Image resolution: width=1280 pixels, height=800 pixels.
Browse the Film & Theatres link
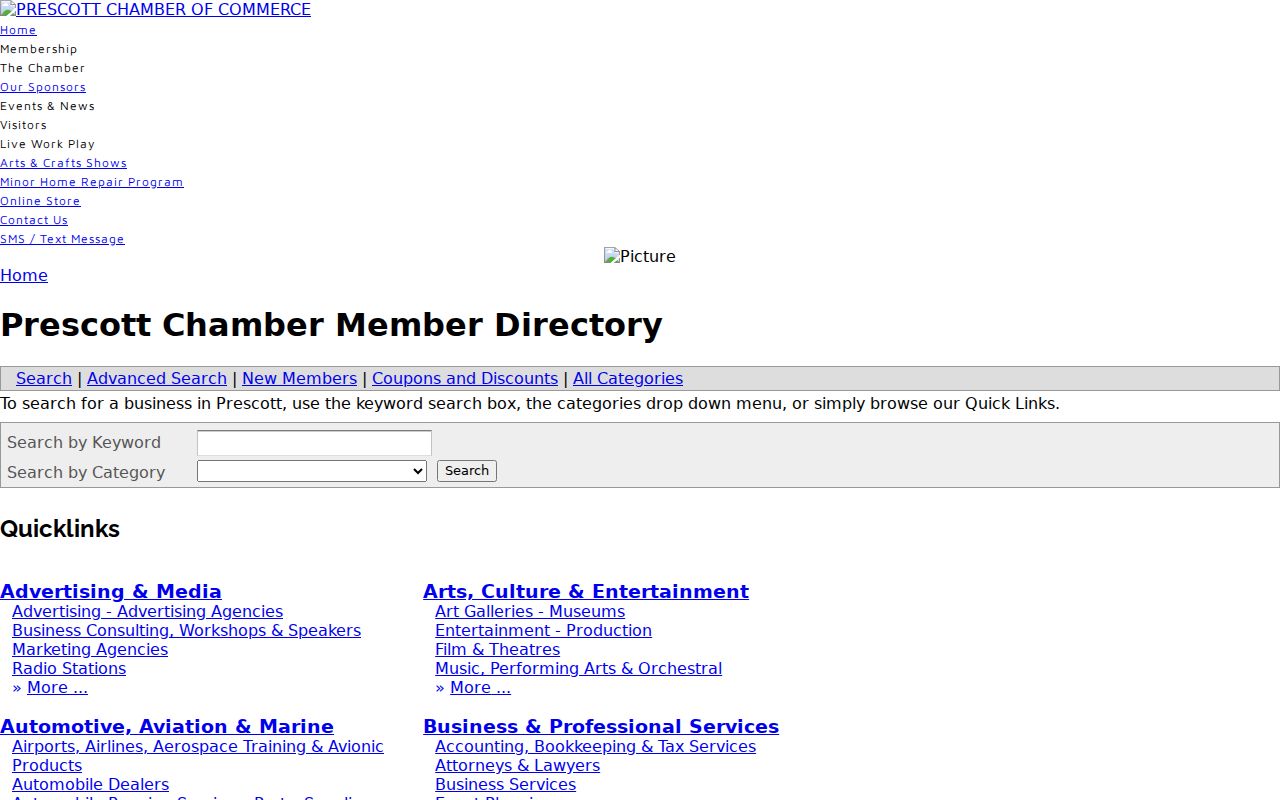click(497, 650)
